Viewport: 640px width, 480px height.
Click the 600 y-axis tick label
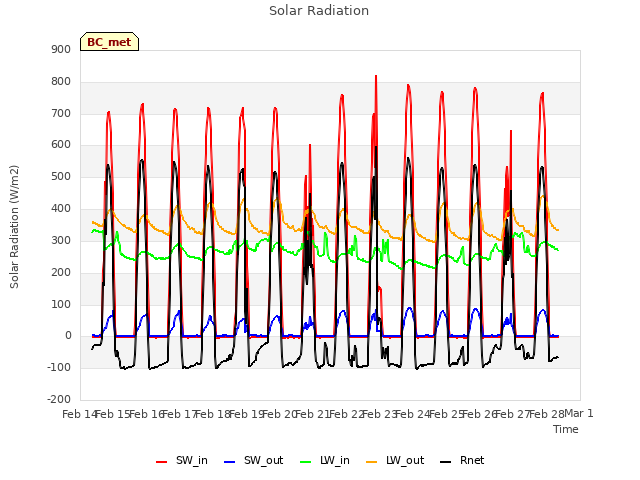(61, 144)
